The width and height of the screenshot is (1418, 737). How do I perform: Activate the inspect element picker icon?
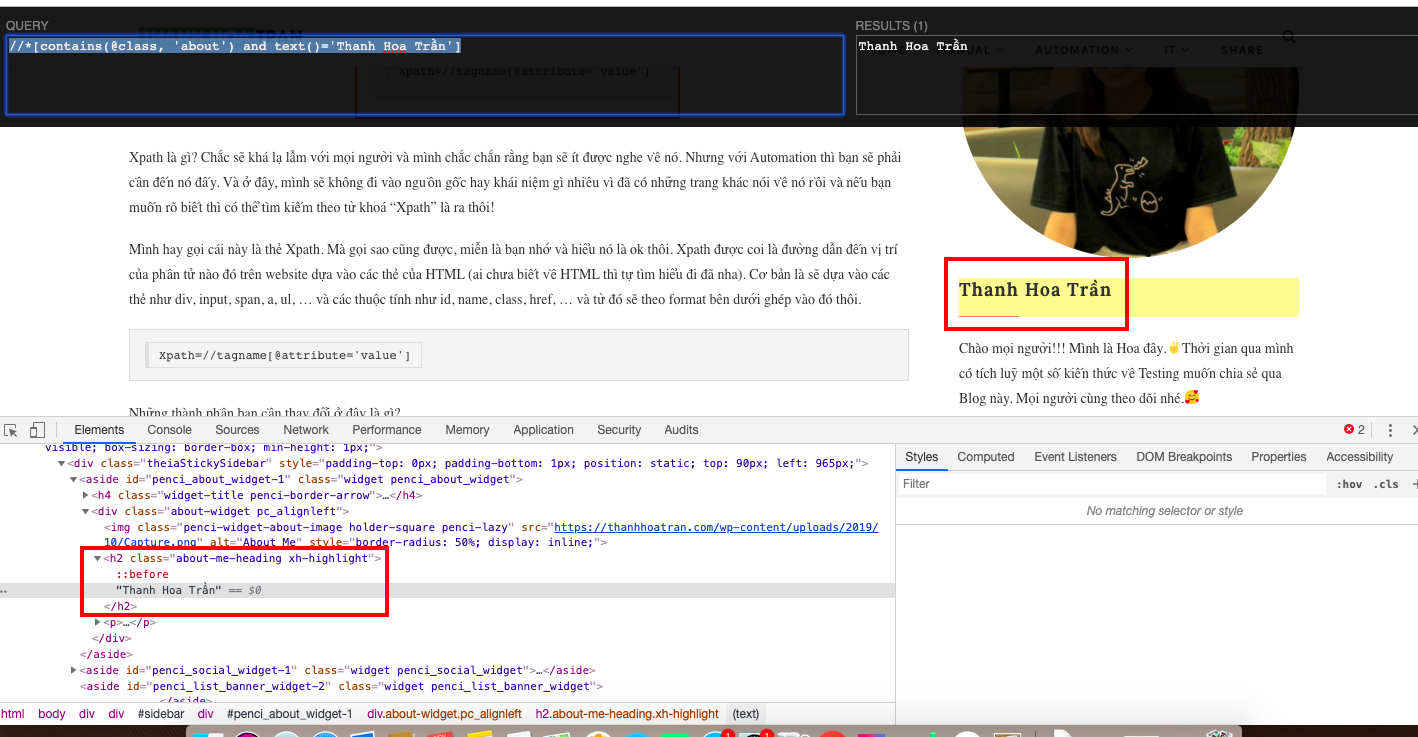pyautogui.click(x=11, y=430)
